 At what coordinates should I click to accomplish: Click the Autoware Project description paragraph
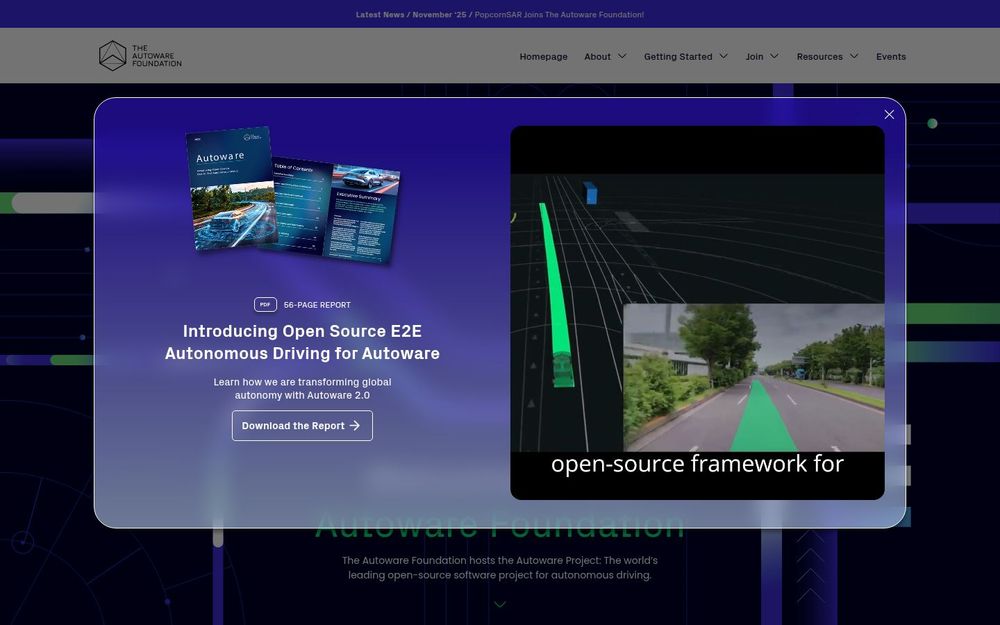pyautogui.click(x=500, y=568)
